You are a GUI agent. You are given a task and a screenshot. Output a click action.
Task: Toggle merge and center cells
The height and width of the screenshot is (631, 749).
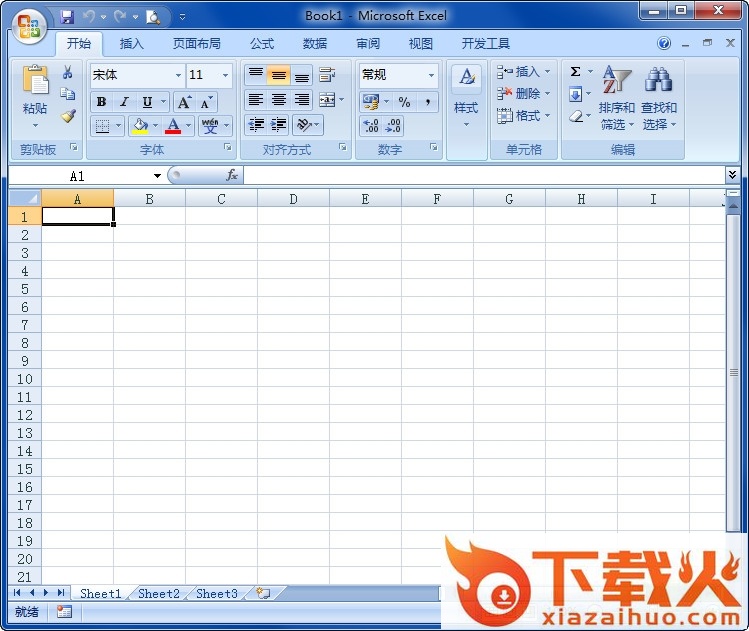pos(327,100)
